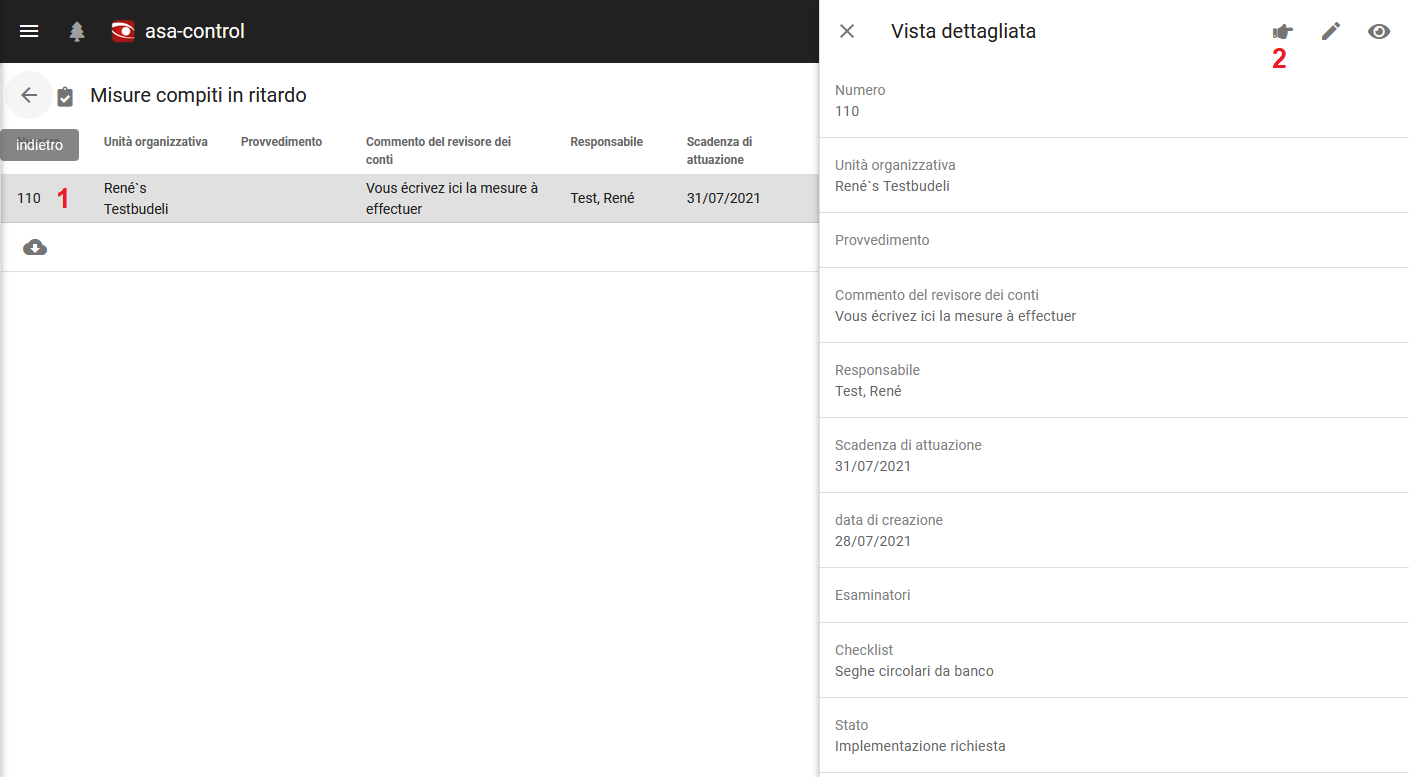The height and width of the screenshot is (777, 1409).
Task: Click 'Test, René' under Responsabile in details
Action: click(x=868, y=391)
